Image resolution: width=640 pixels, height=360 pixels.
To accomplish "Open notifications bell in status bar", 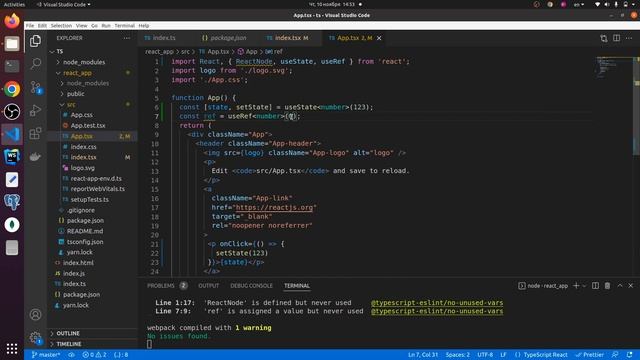I will pos(629,355).
